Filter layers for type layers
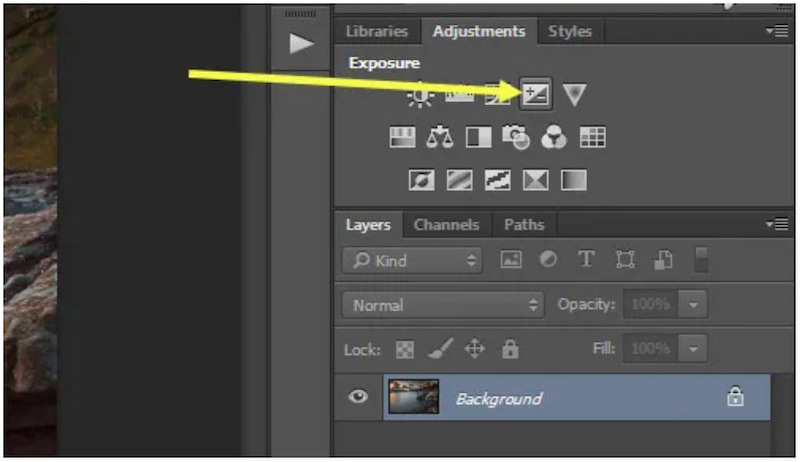The width and height of the screenshot is (800, 462). 586,260
